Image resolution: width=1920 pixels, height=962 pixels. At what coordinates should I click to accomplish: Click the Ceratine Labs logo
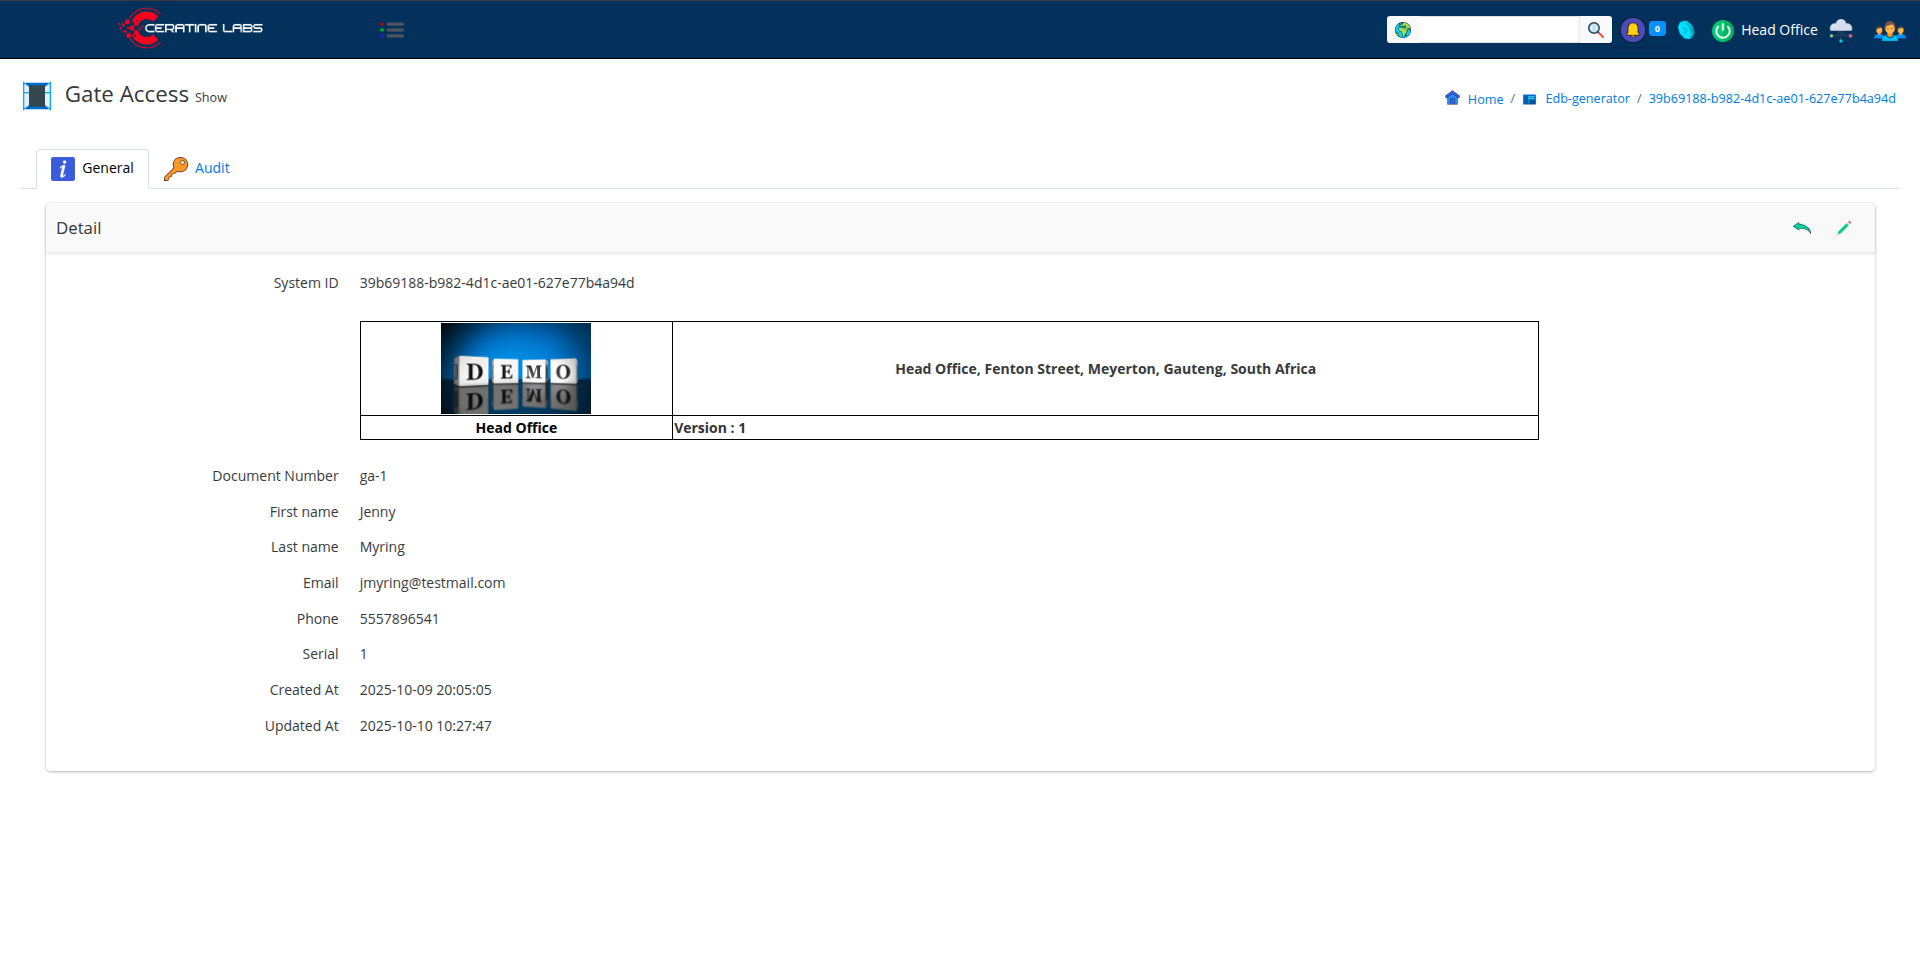[191, 28]
